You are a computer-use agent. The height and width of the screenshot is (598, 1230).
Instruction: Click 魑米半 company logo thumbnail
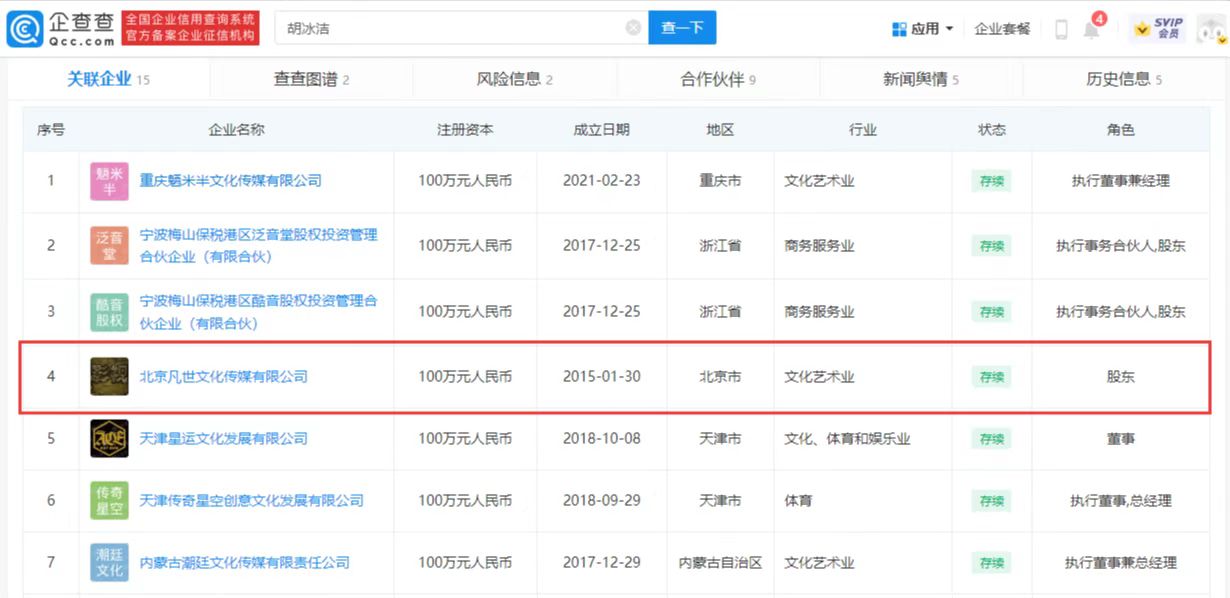(x=109, y=181)
